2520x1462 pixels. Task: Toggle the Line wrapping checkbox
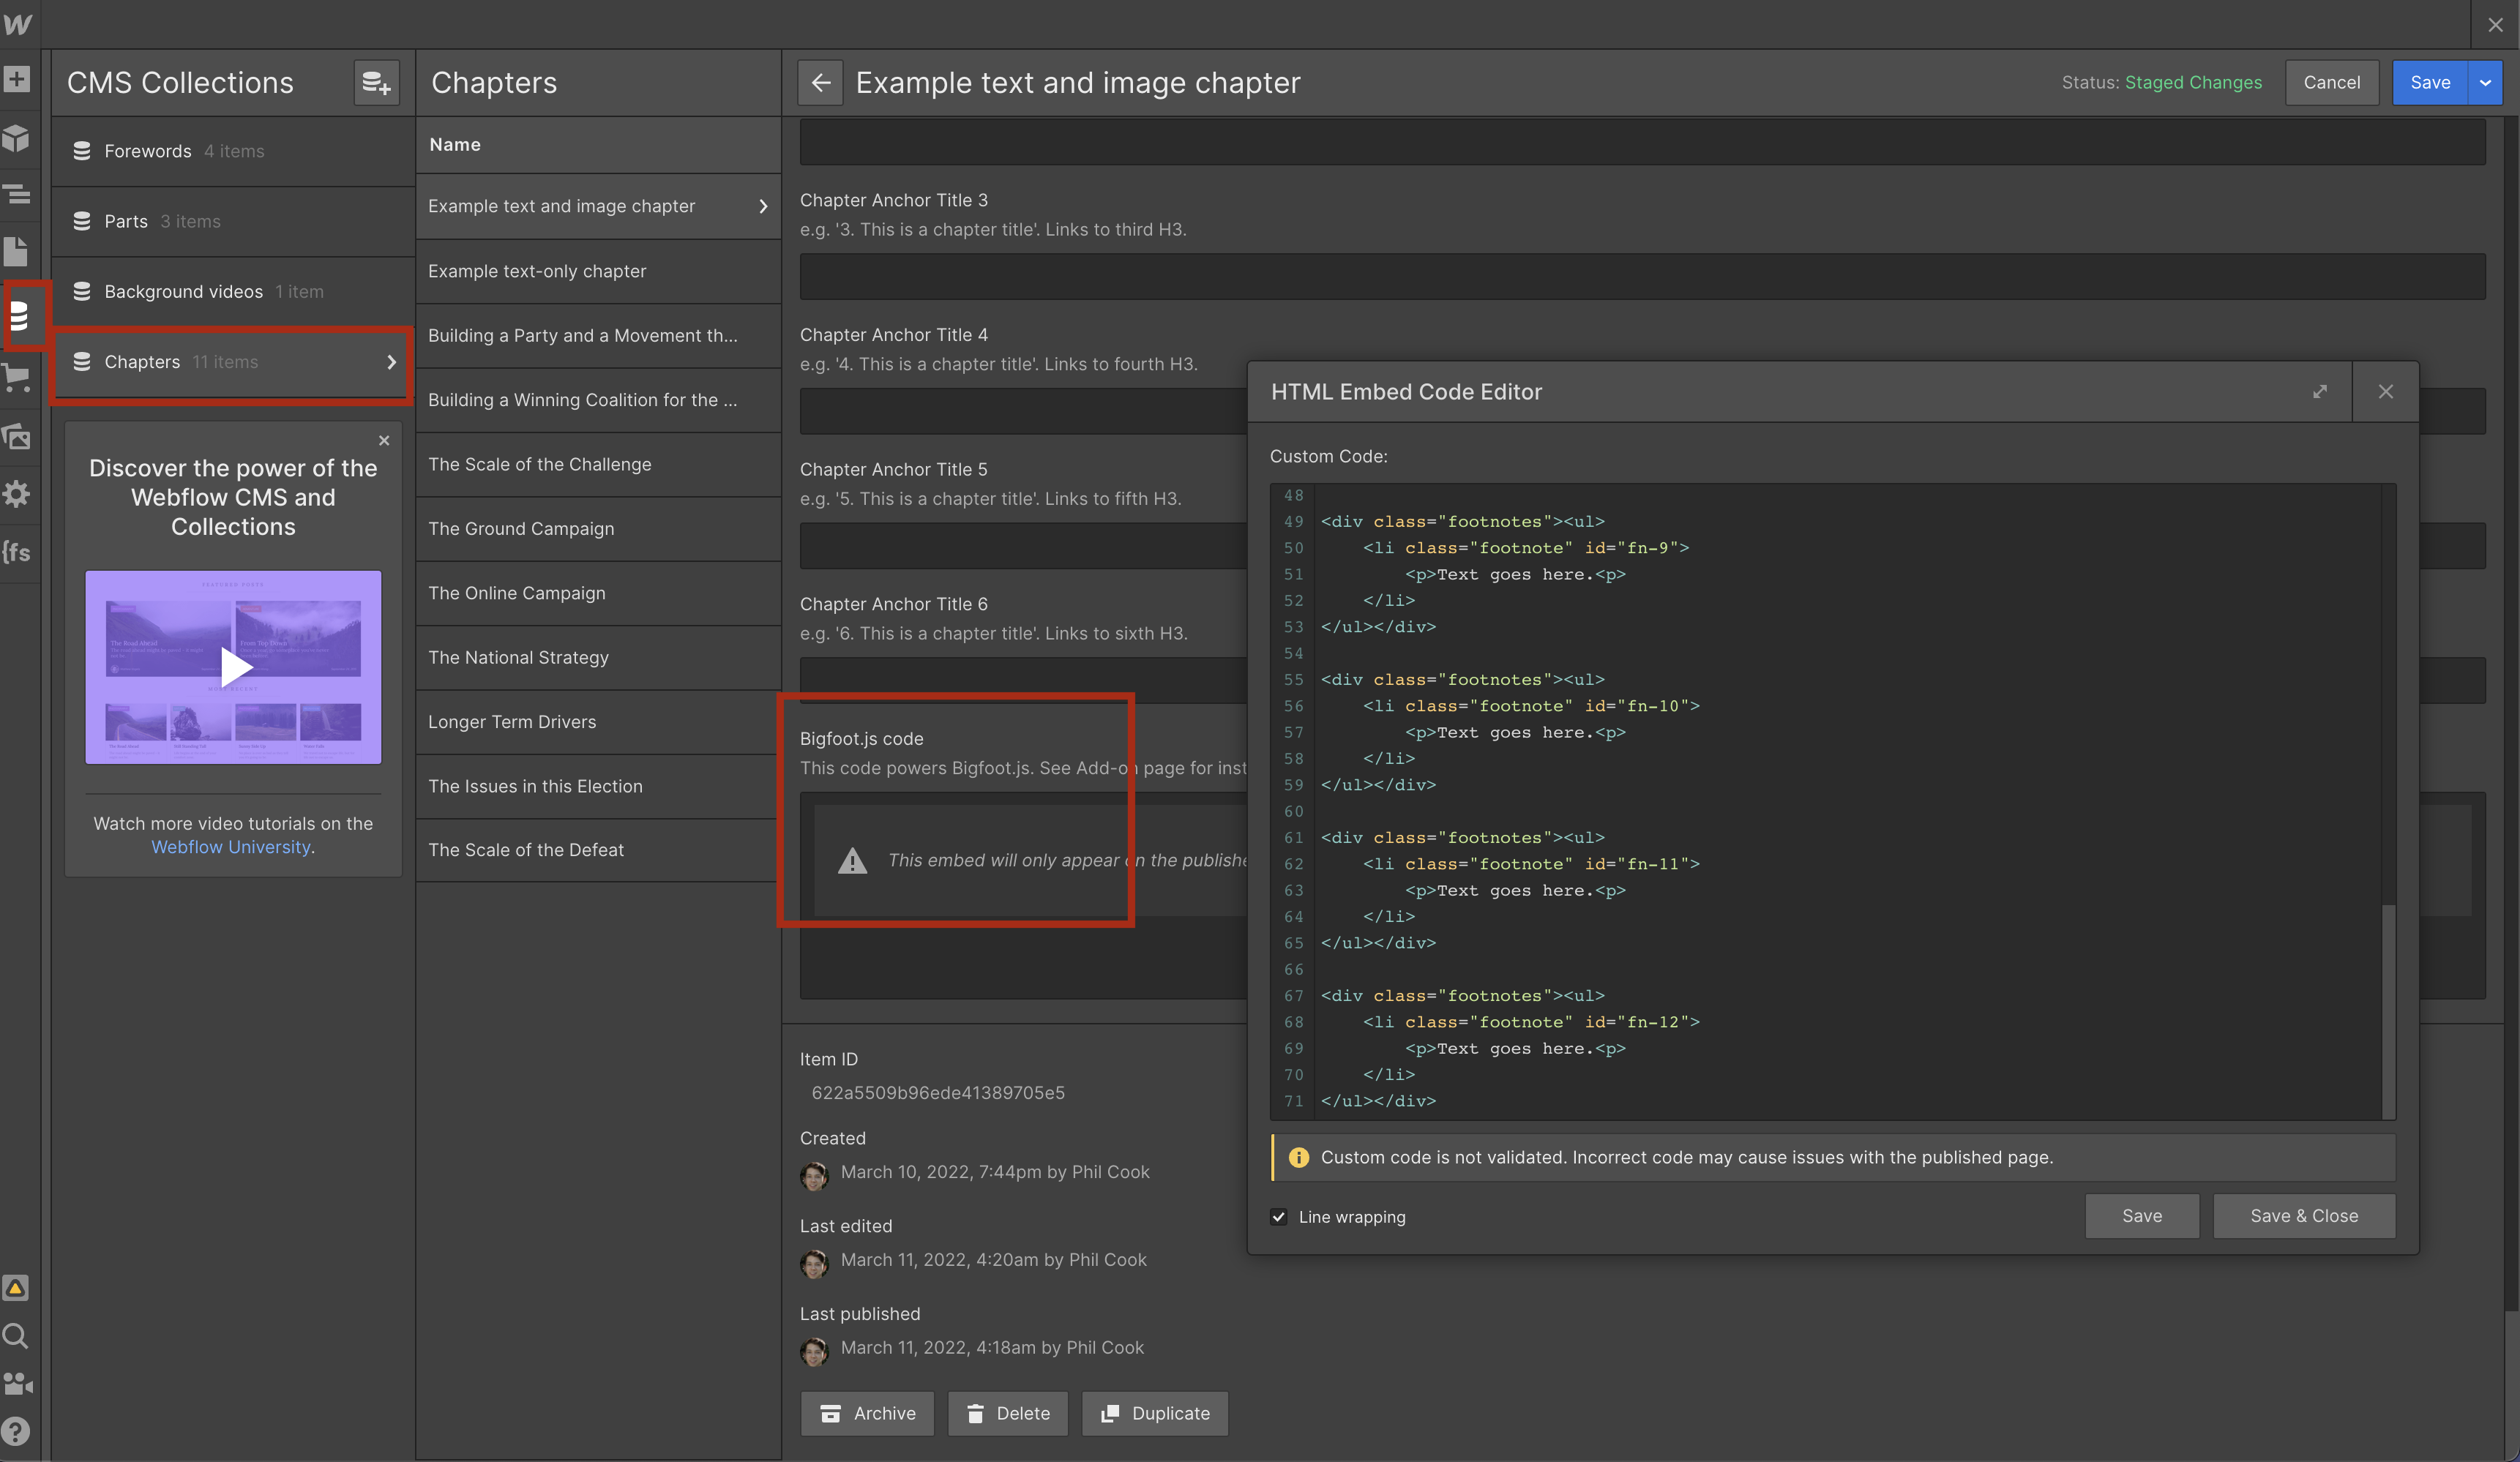pos(1278,1217)
